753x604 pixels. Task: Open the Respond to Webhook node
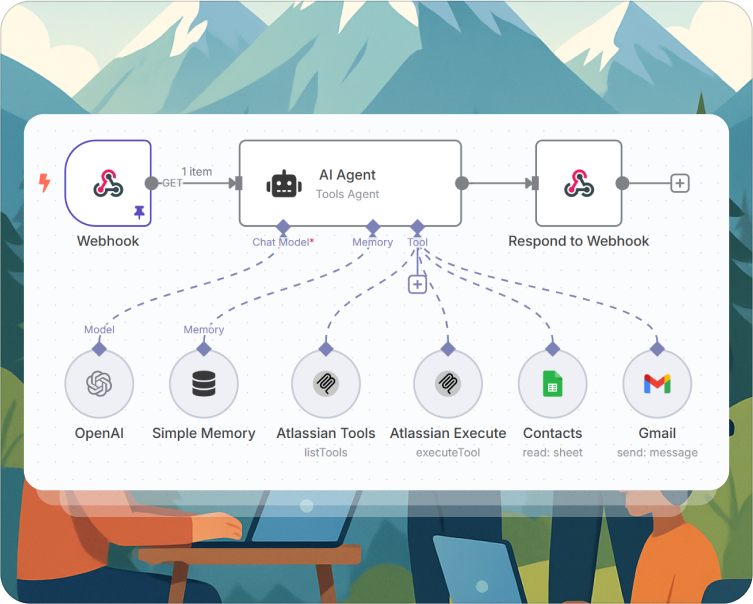(578, 183)
